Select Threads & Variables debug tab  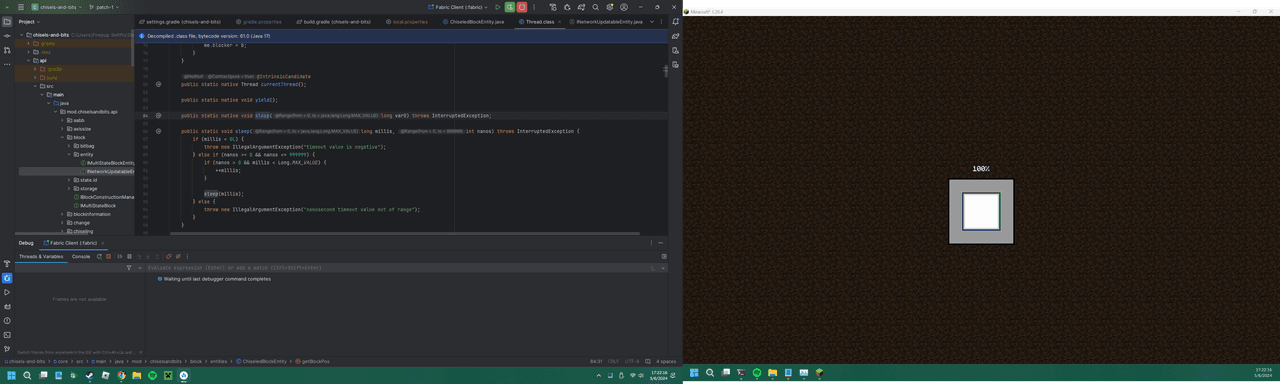point(41,256)
